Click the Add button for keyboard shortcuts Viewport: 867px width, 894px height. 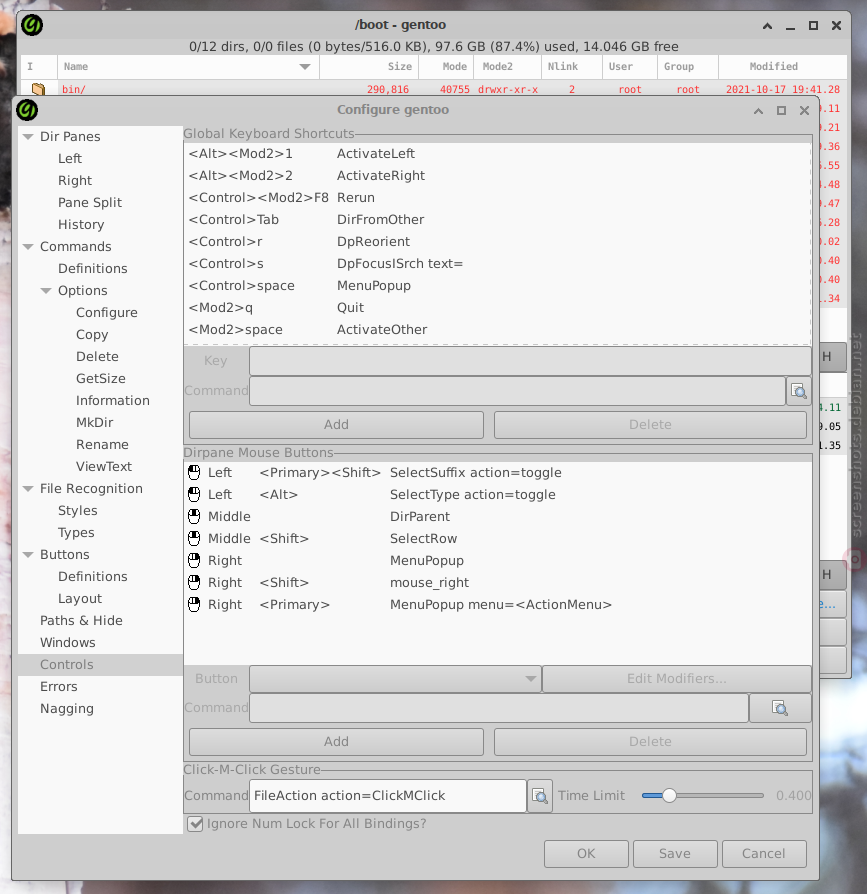336,425
